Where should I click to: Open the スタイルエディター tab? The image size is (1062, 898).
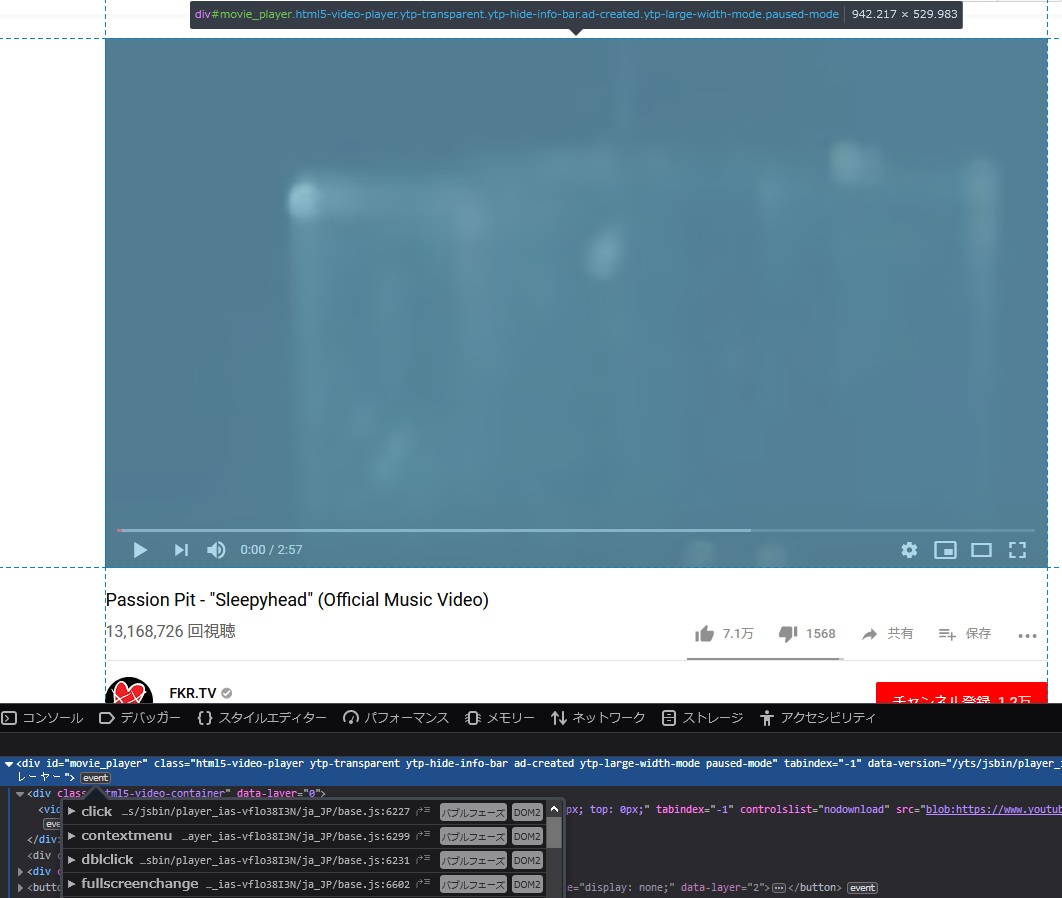tap(261, 718)
